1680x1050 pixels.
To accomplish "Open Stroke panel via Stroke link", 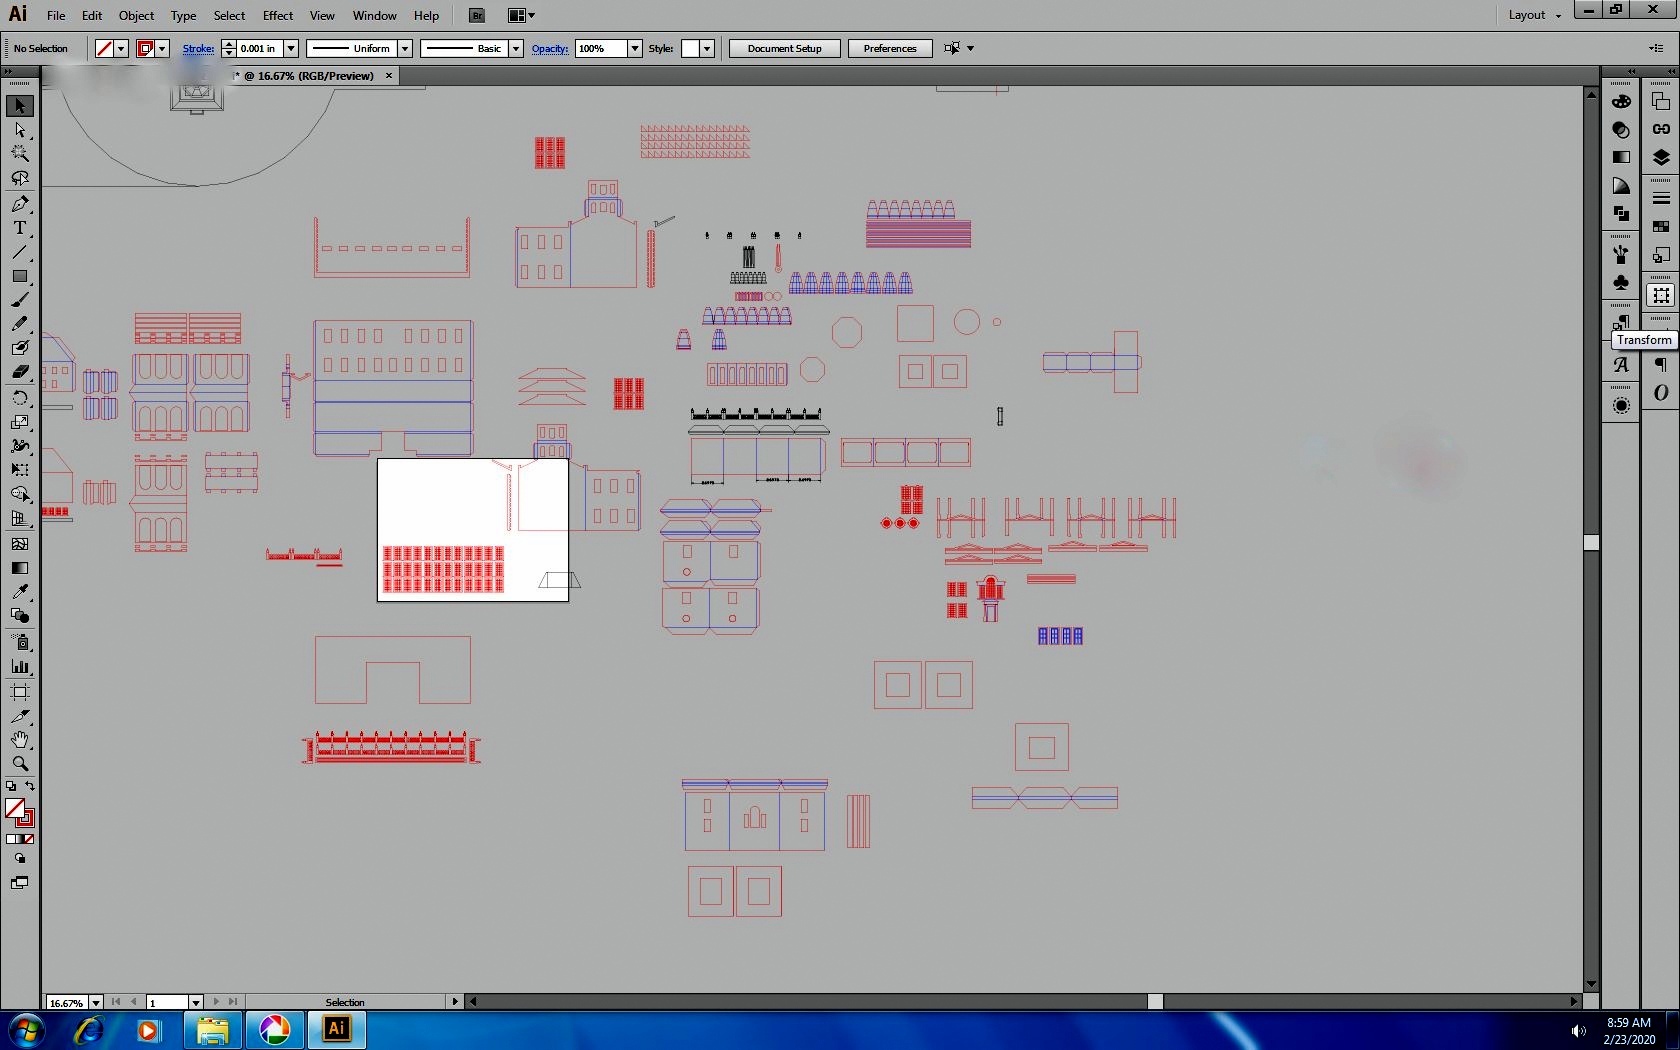I will point(198,48).
